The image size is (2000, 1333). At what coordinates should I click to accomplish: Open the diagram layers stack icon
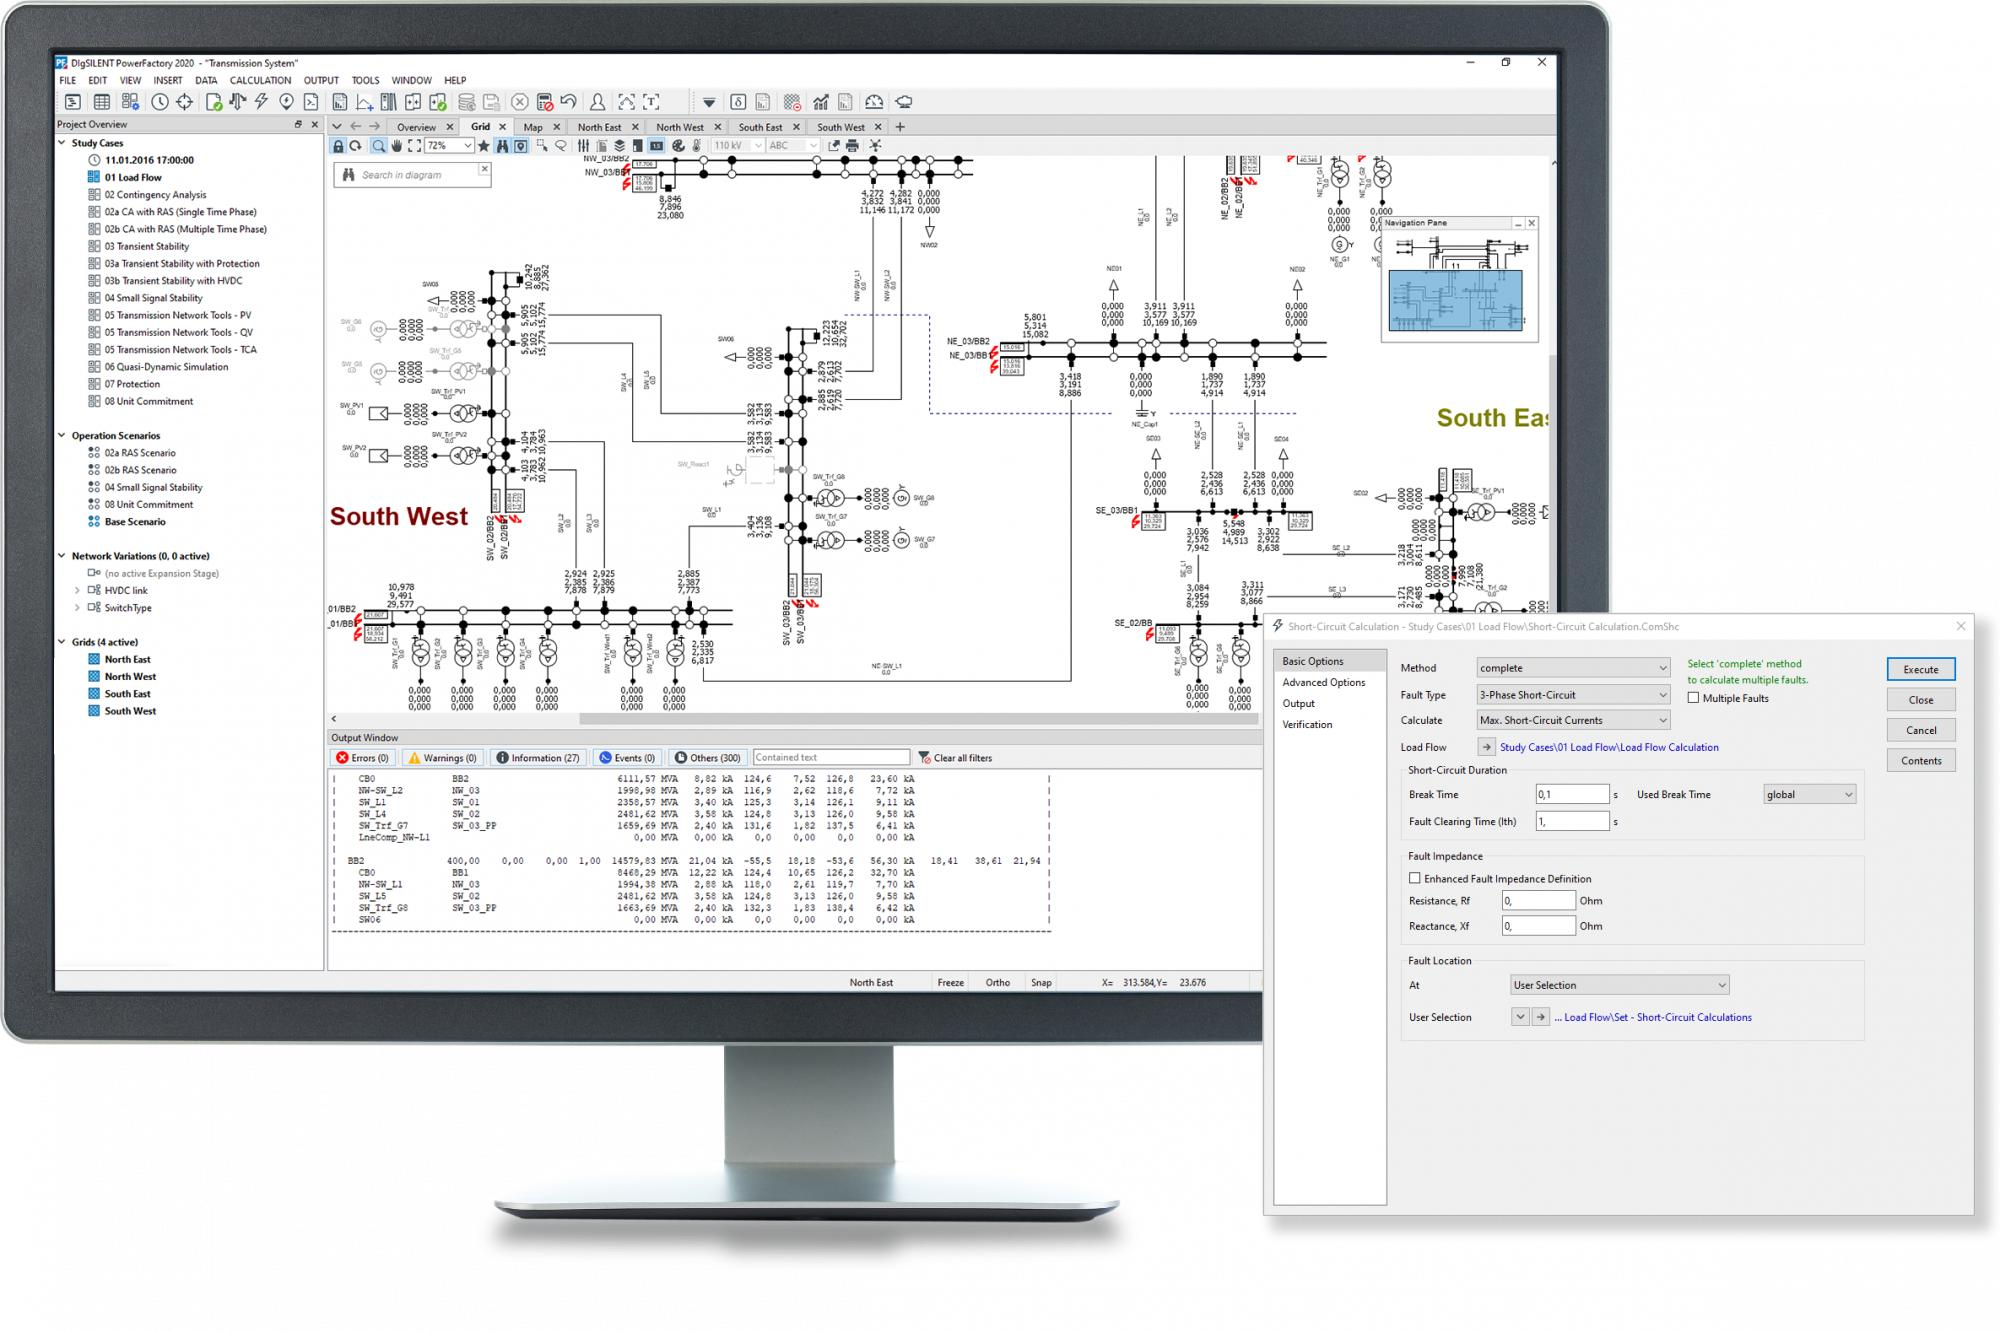620,146
